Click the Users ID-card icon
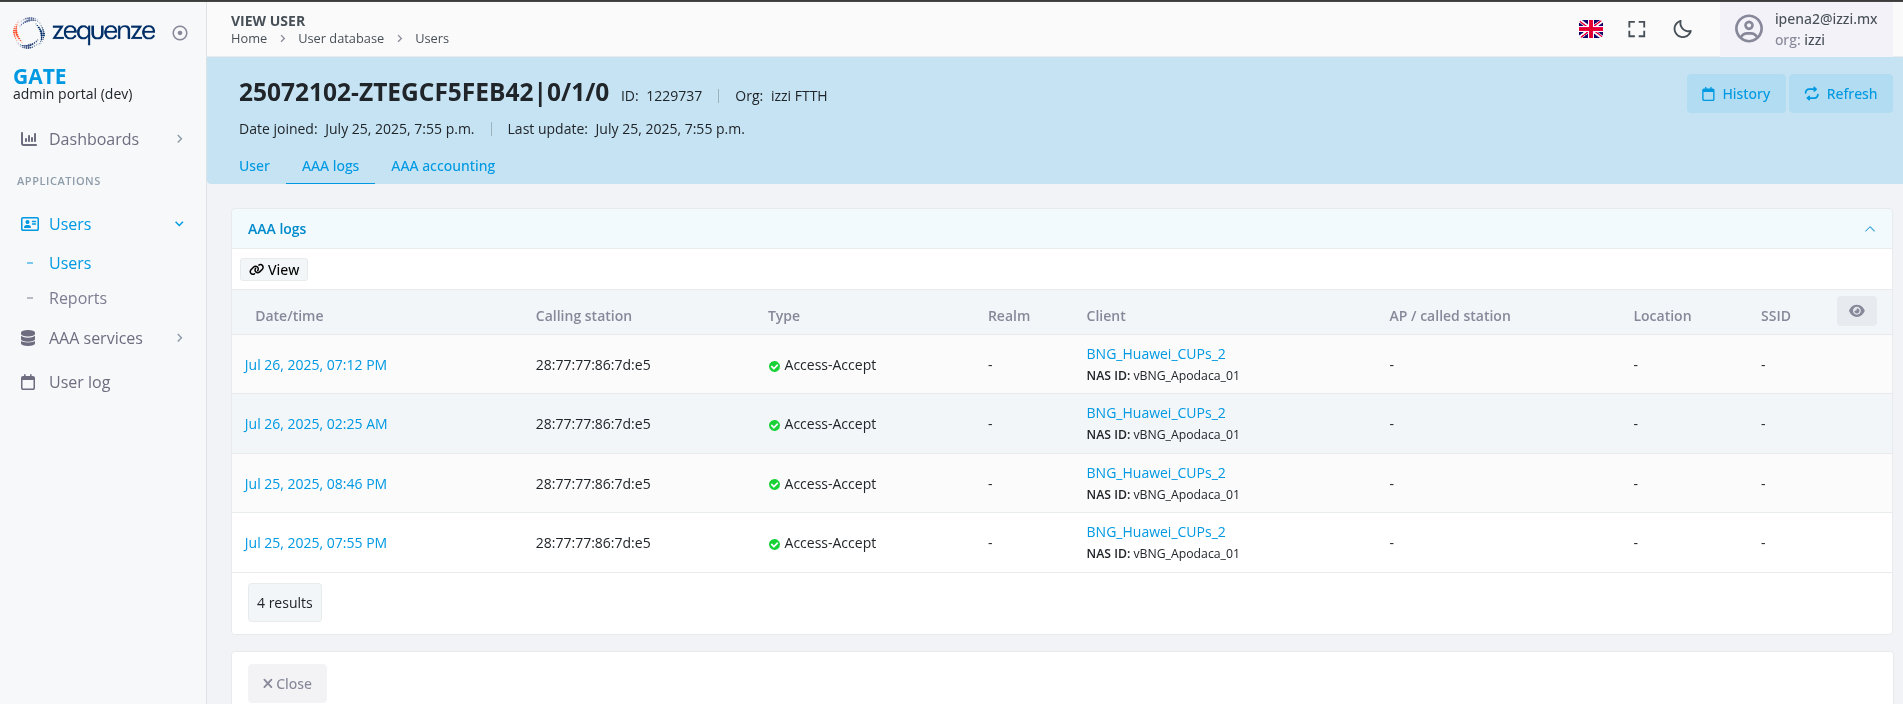The image size is (1903, 704). (30, 224)
